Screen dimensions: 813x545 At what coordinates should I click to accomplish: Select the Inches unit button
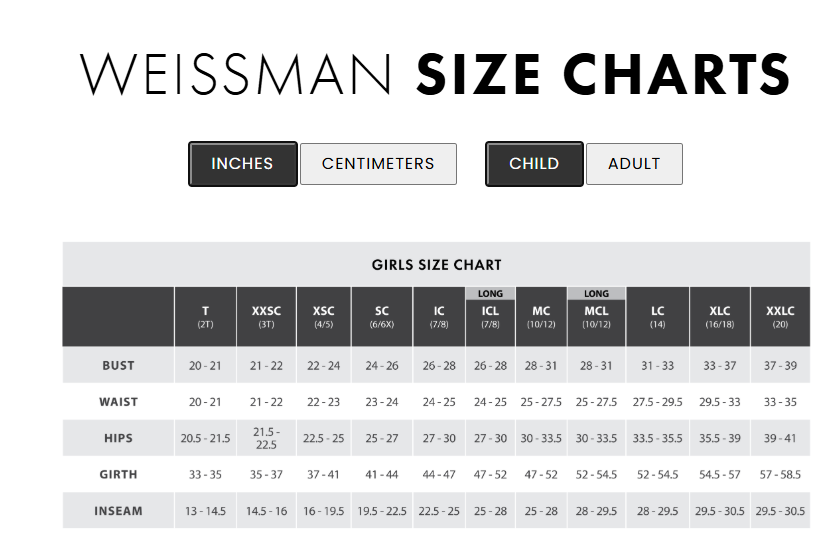tap(242, 164)
